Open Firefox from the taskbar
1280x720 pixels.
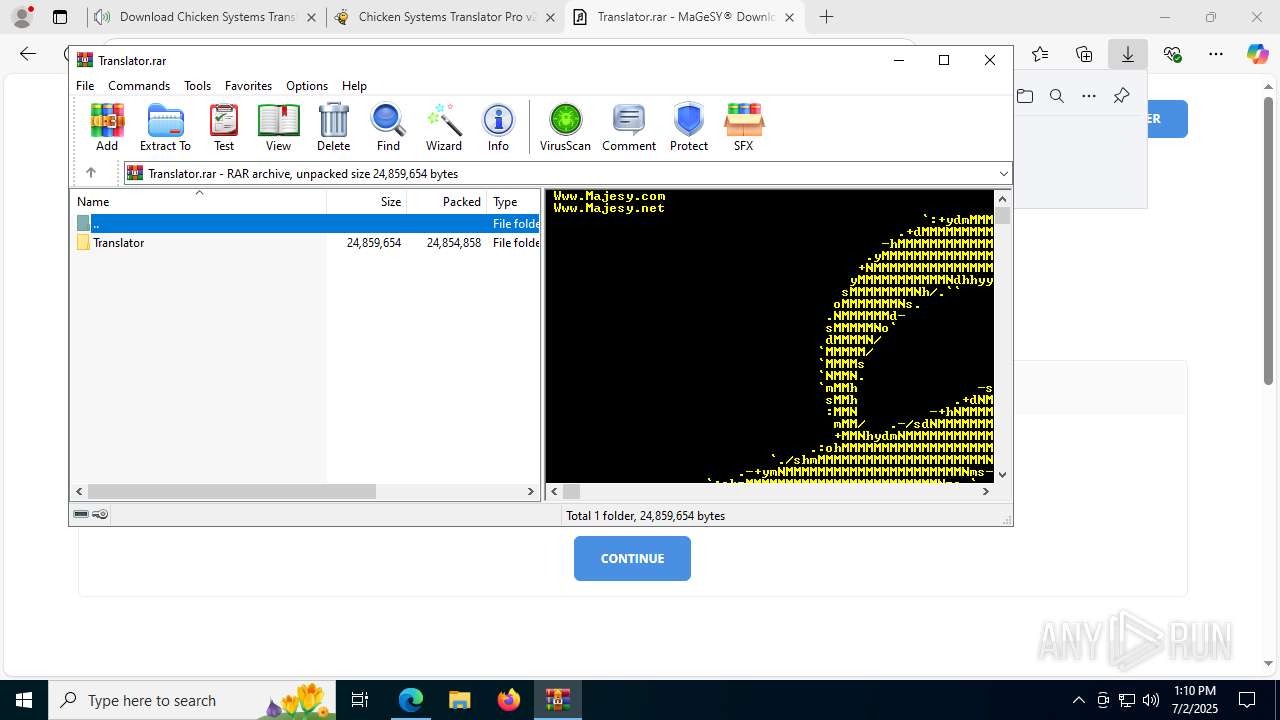[x=509, y=700]
